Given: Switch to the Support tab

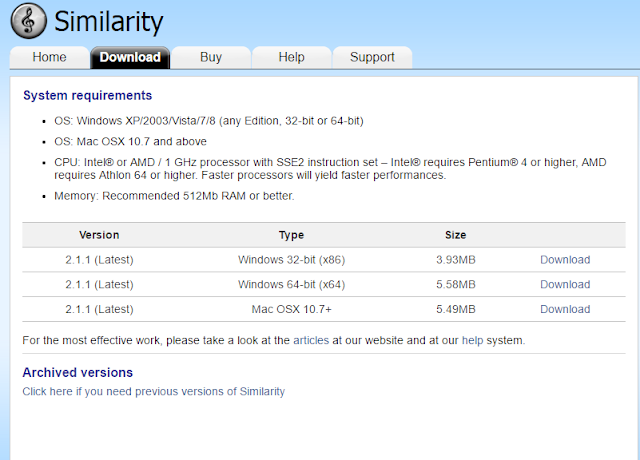Looking at the screenshot, I should 372,57.
